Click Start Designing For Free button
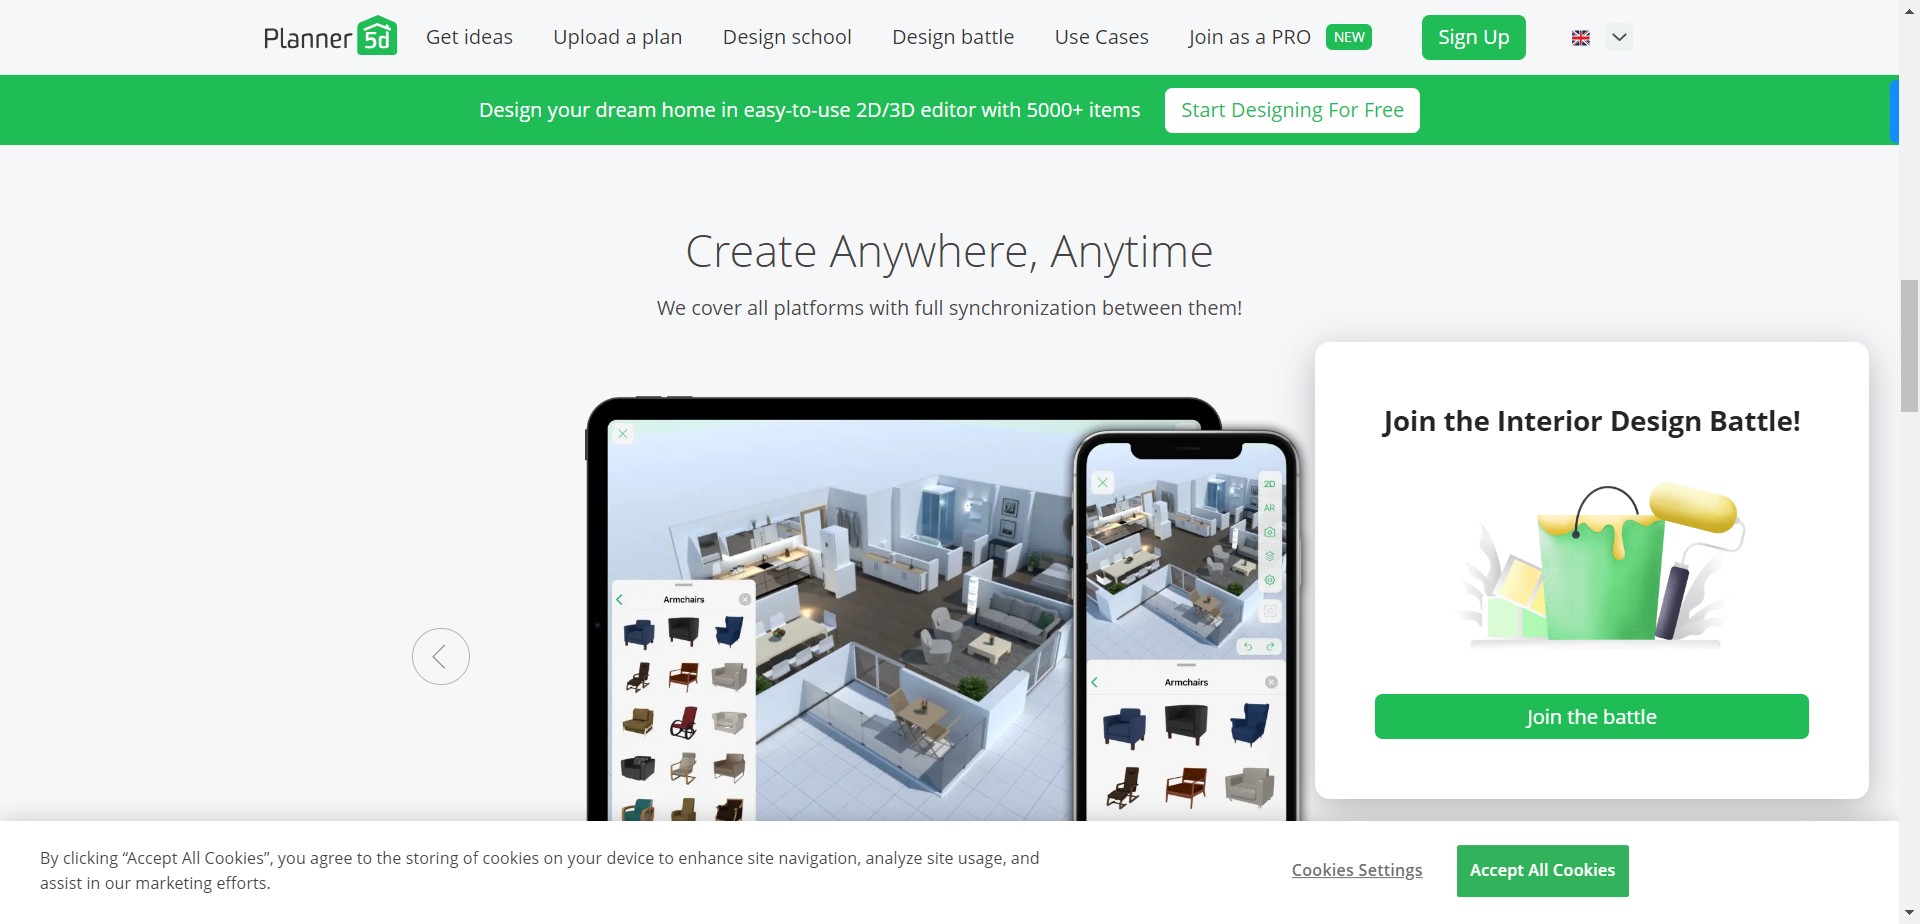The height and width of the screenshot is (924, 1920). coord(1292,110)
